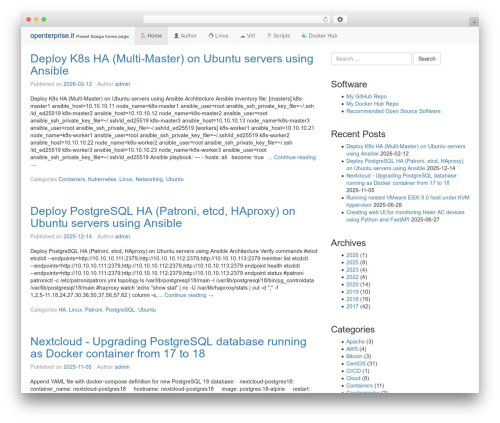500x423 pixels.
Task: Open recent post Nextcloud Upgrading PostgreSQL in sidebar
Action: point(401,179)
